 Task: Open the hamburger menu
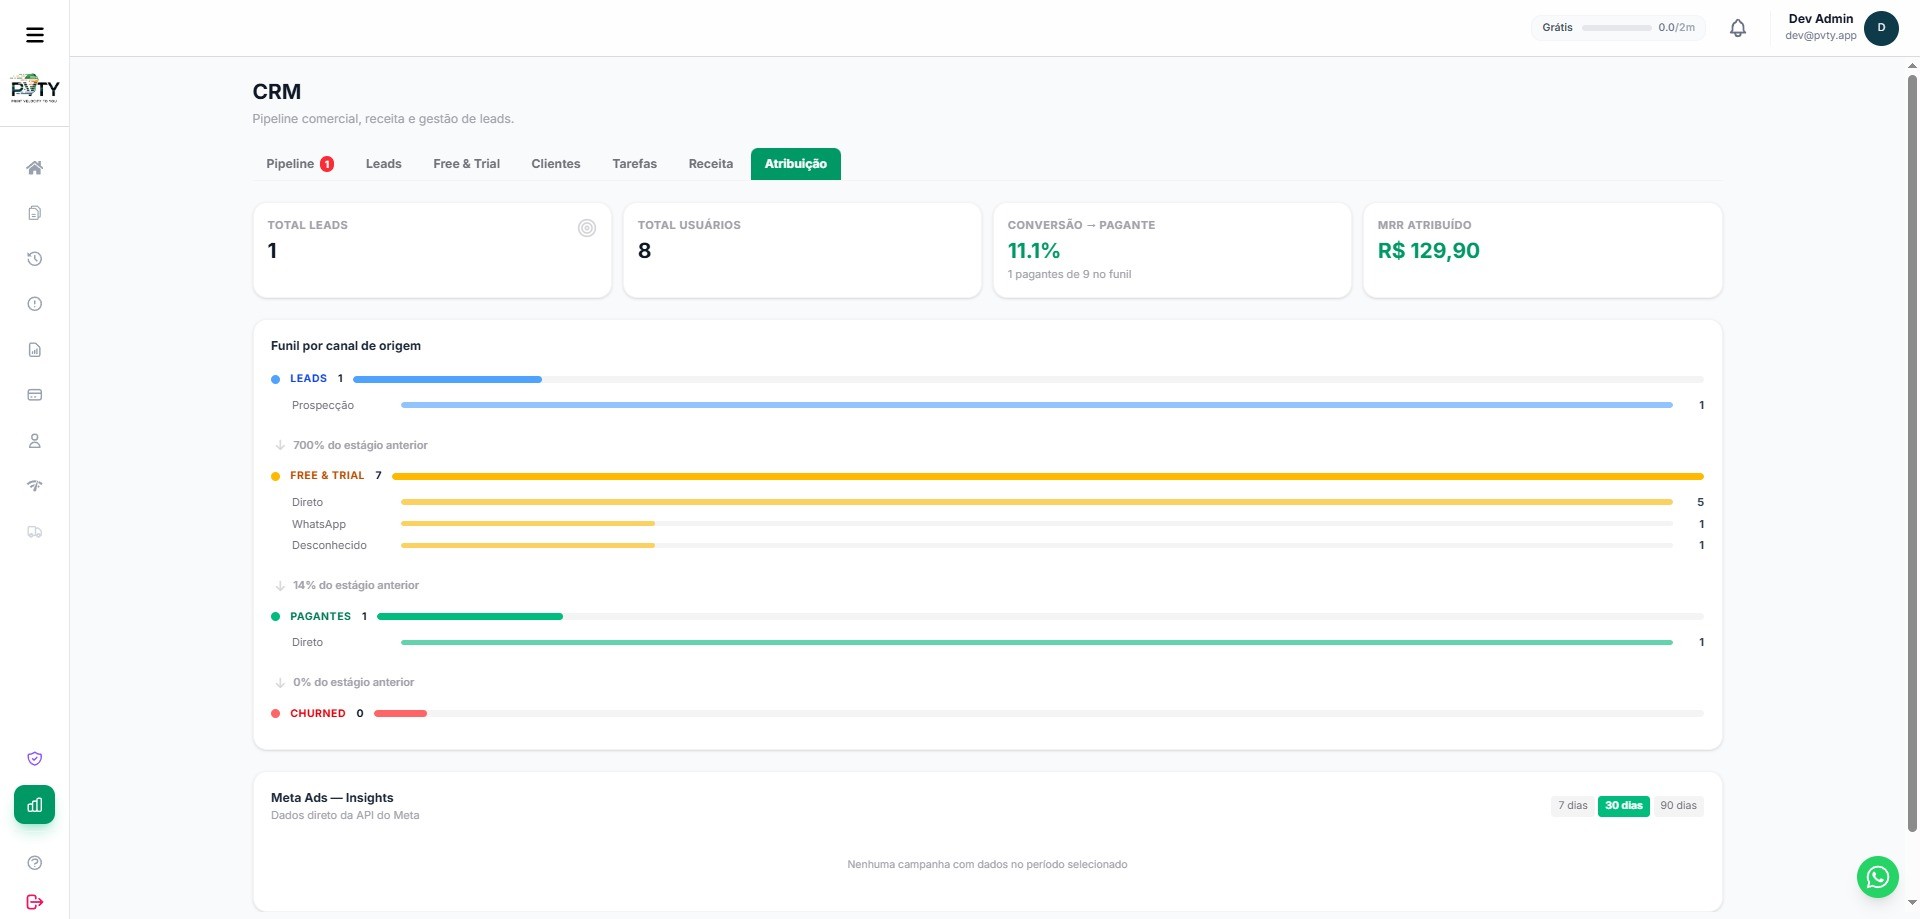[35, 35]
